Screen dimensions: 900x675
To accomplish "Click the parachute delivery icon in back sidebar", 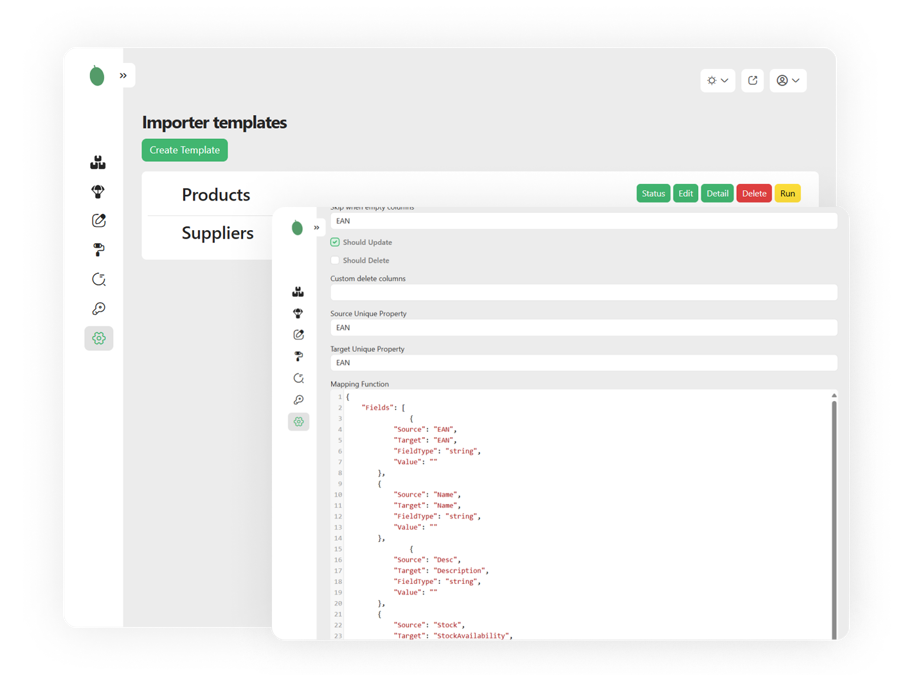I will [98, 192].
